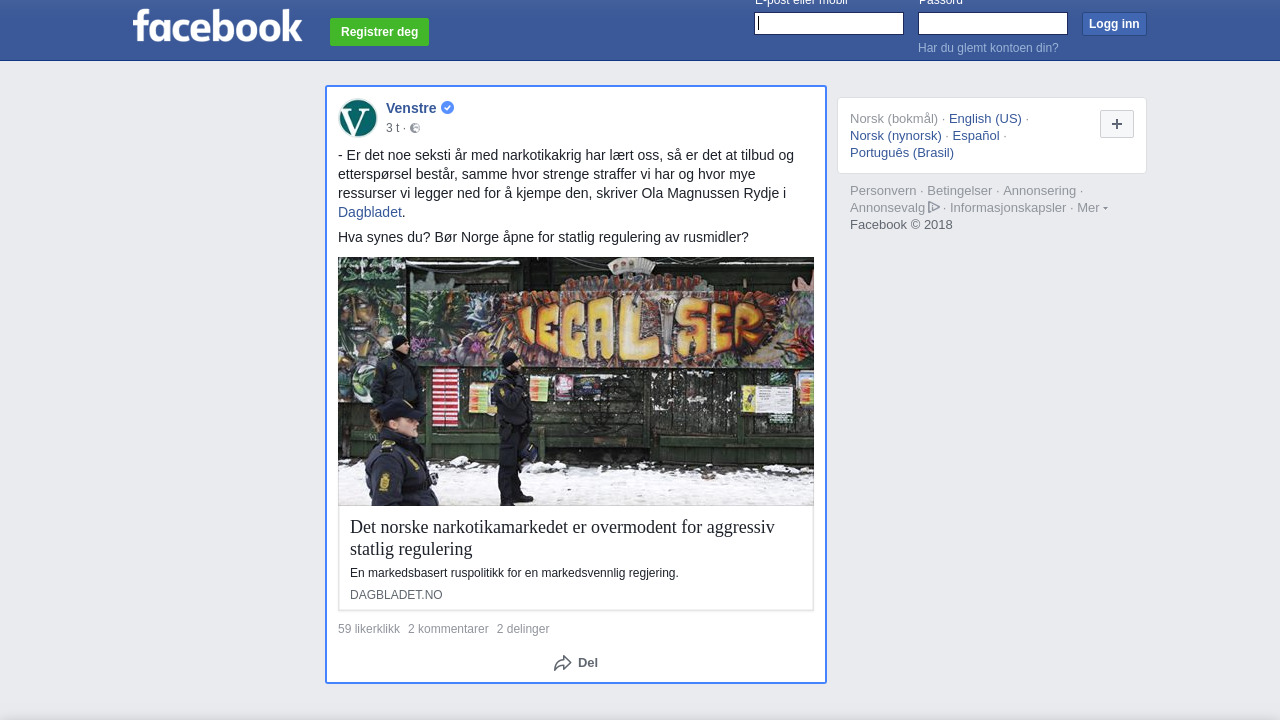Open Venstre profile picture

pos(358,118)
